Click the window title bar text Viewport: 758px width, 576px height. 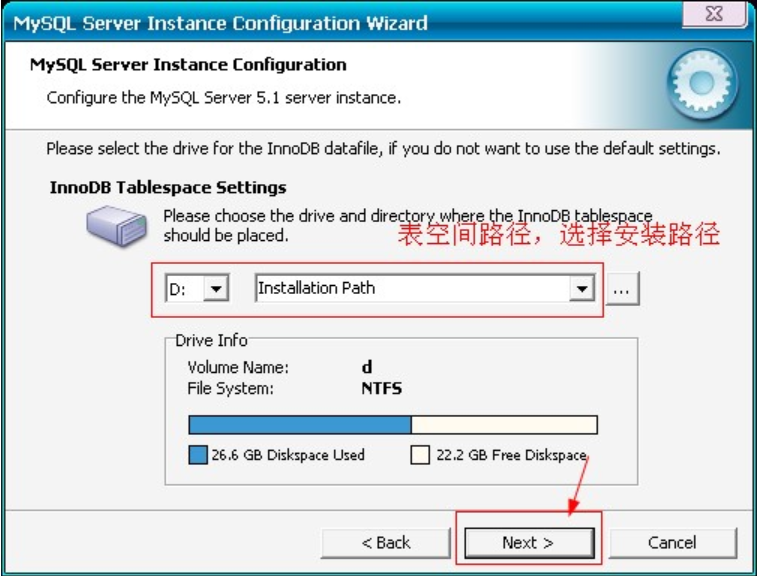[220, 23]
